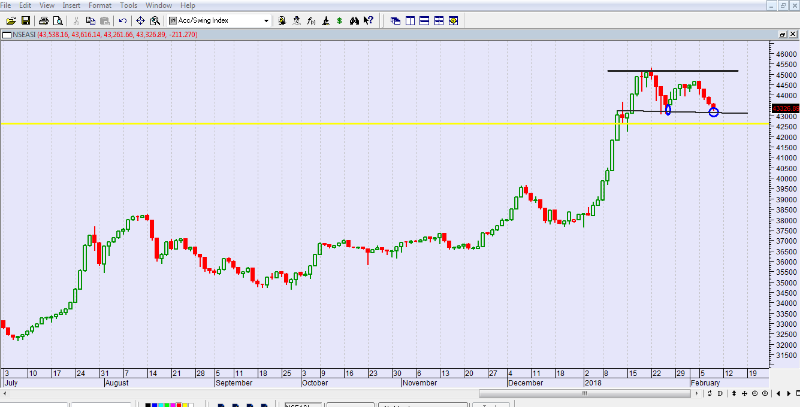Click the Expert Advisor person icon
This screenshot has height=407, width=800.
[282, 21]
